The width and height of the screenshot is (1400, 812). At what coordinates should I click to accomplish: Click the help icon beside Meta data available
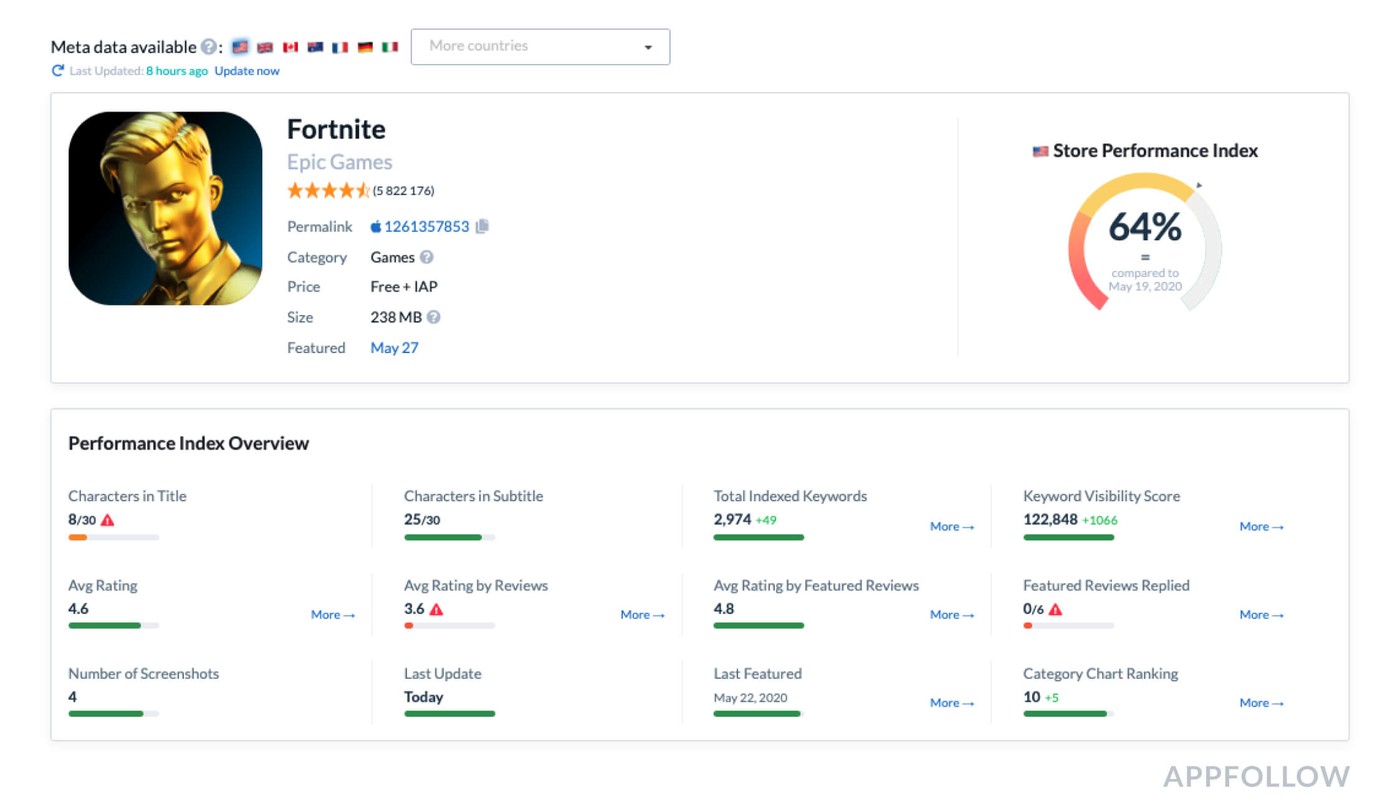click(208, 47)
